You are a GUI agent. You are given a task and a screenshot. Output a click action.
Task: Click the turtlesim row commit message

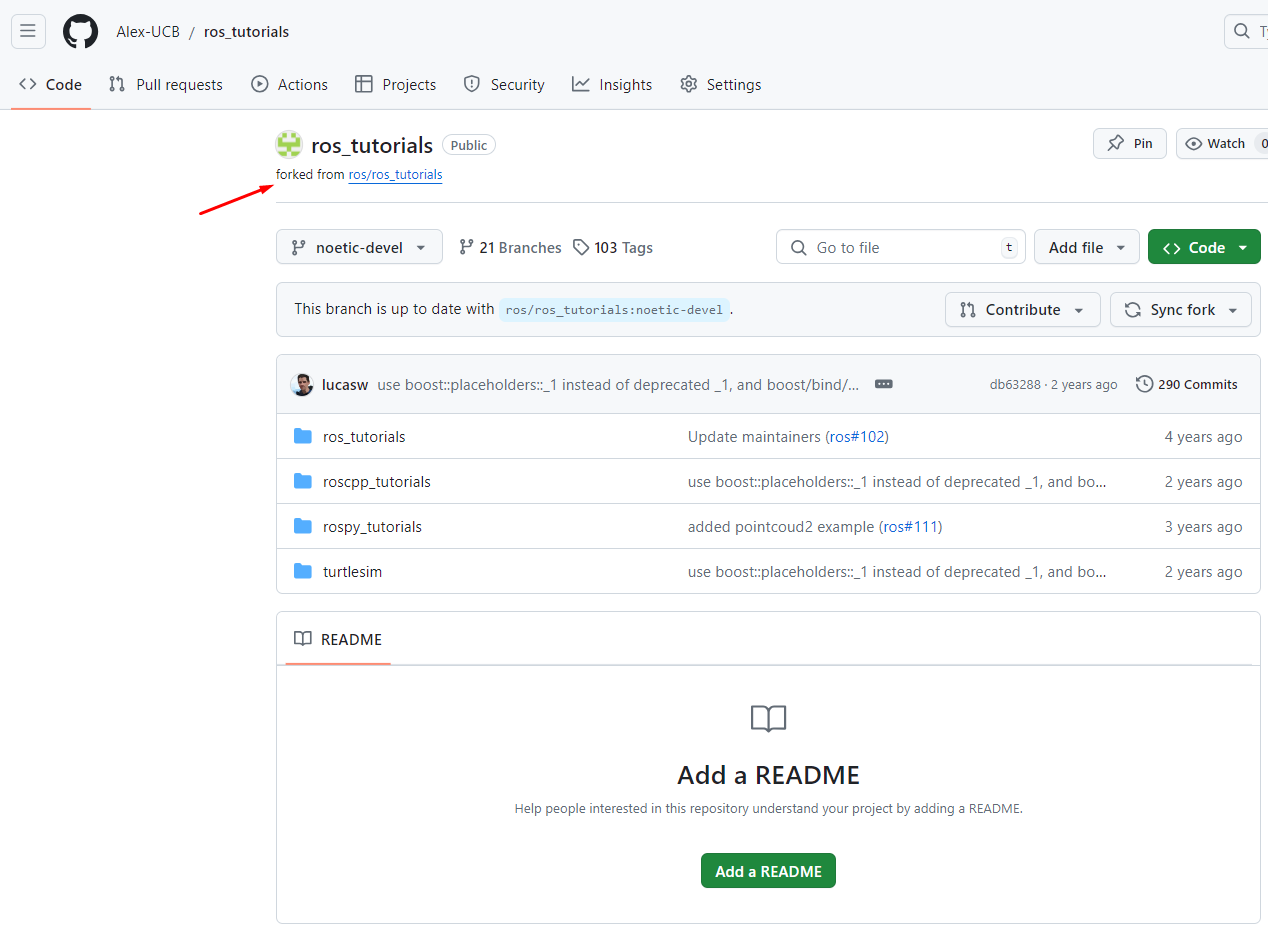(x=897, y=571)
